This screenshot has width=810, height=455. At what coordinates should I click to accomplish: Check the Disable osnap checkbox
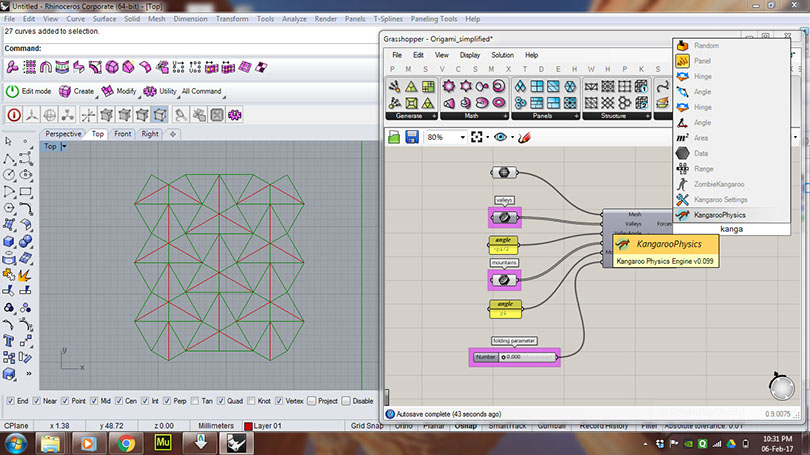(x=346, y=401)
